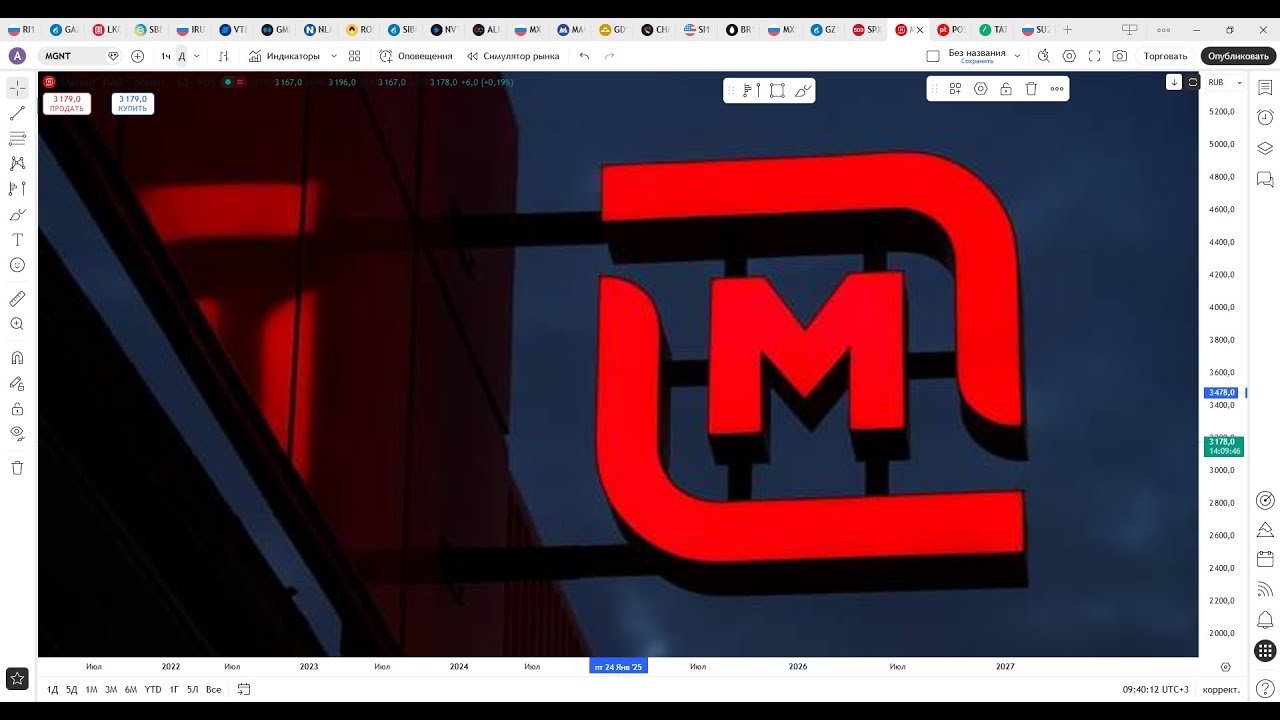
Task: Select the Text annotation tool
Action: pos(17,240)
